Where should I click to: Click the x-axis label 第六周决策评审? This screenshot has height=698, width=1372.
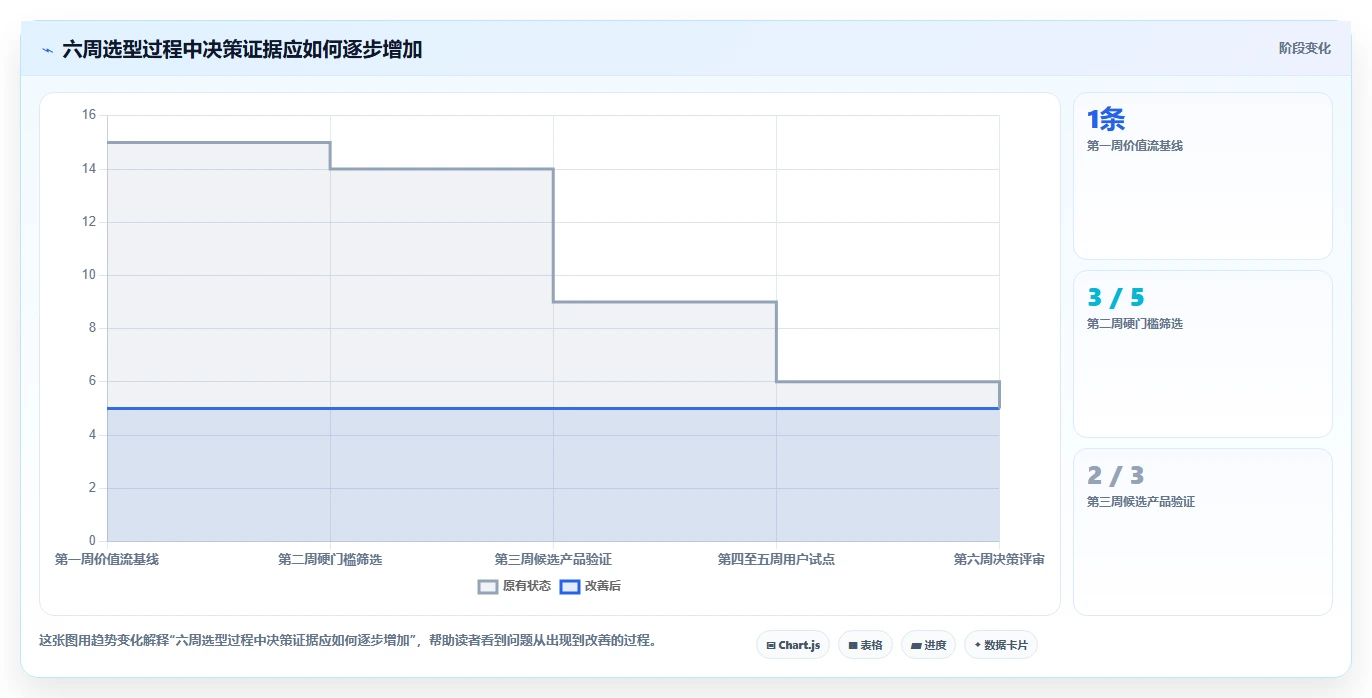tap(999, 560)
